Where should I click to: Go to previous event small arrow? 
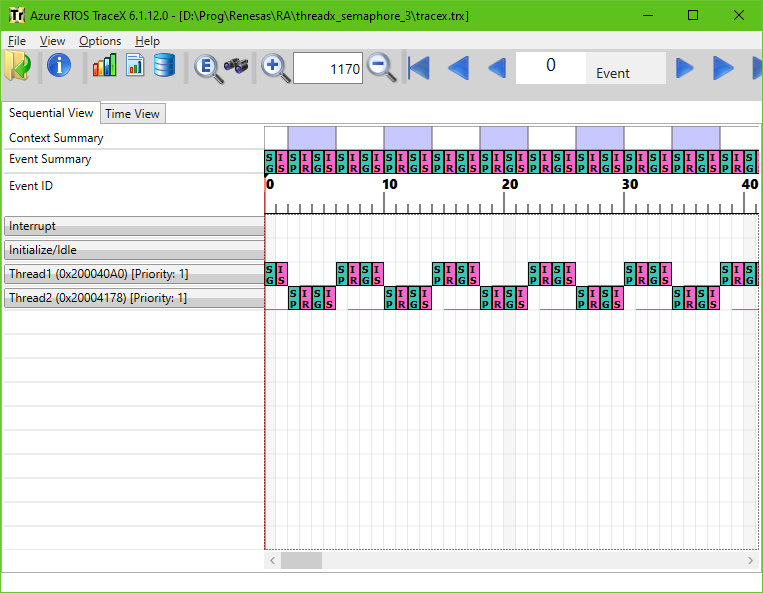pyautogui.click(x=497, y=68)
